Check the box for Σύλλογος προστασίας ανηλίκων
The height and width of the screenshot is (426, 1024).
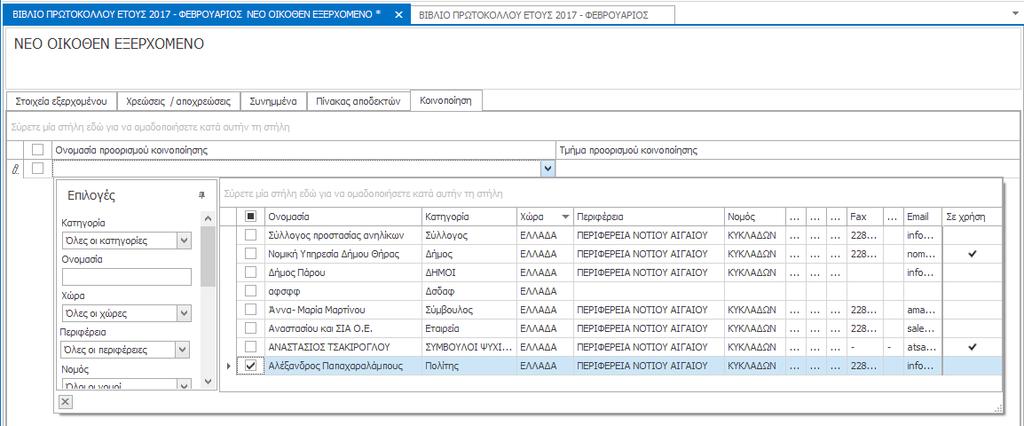pos(250,235)
